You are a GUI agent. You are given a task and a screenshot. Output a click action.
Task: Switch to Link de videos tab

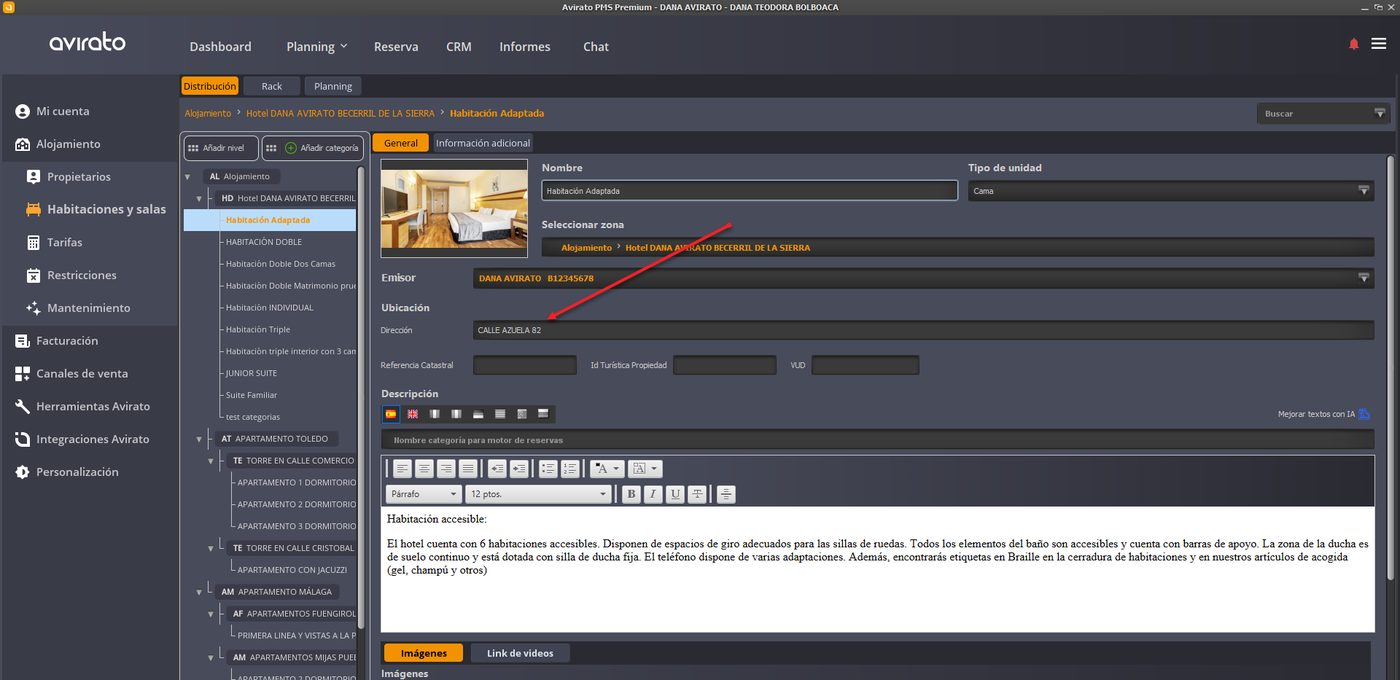pos(520,653)
